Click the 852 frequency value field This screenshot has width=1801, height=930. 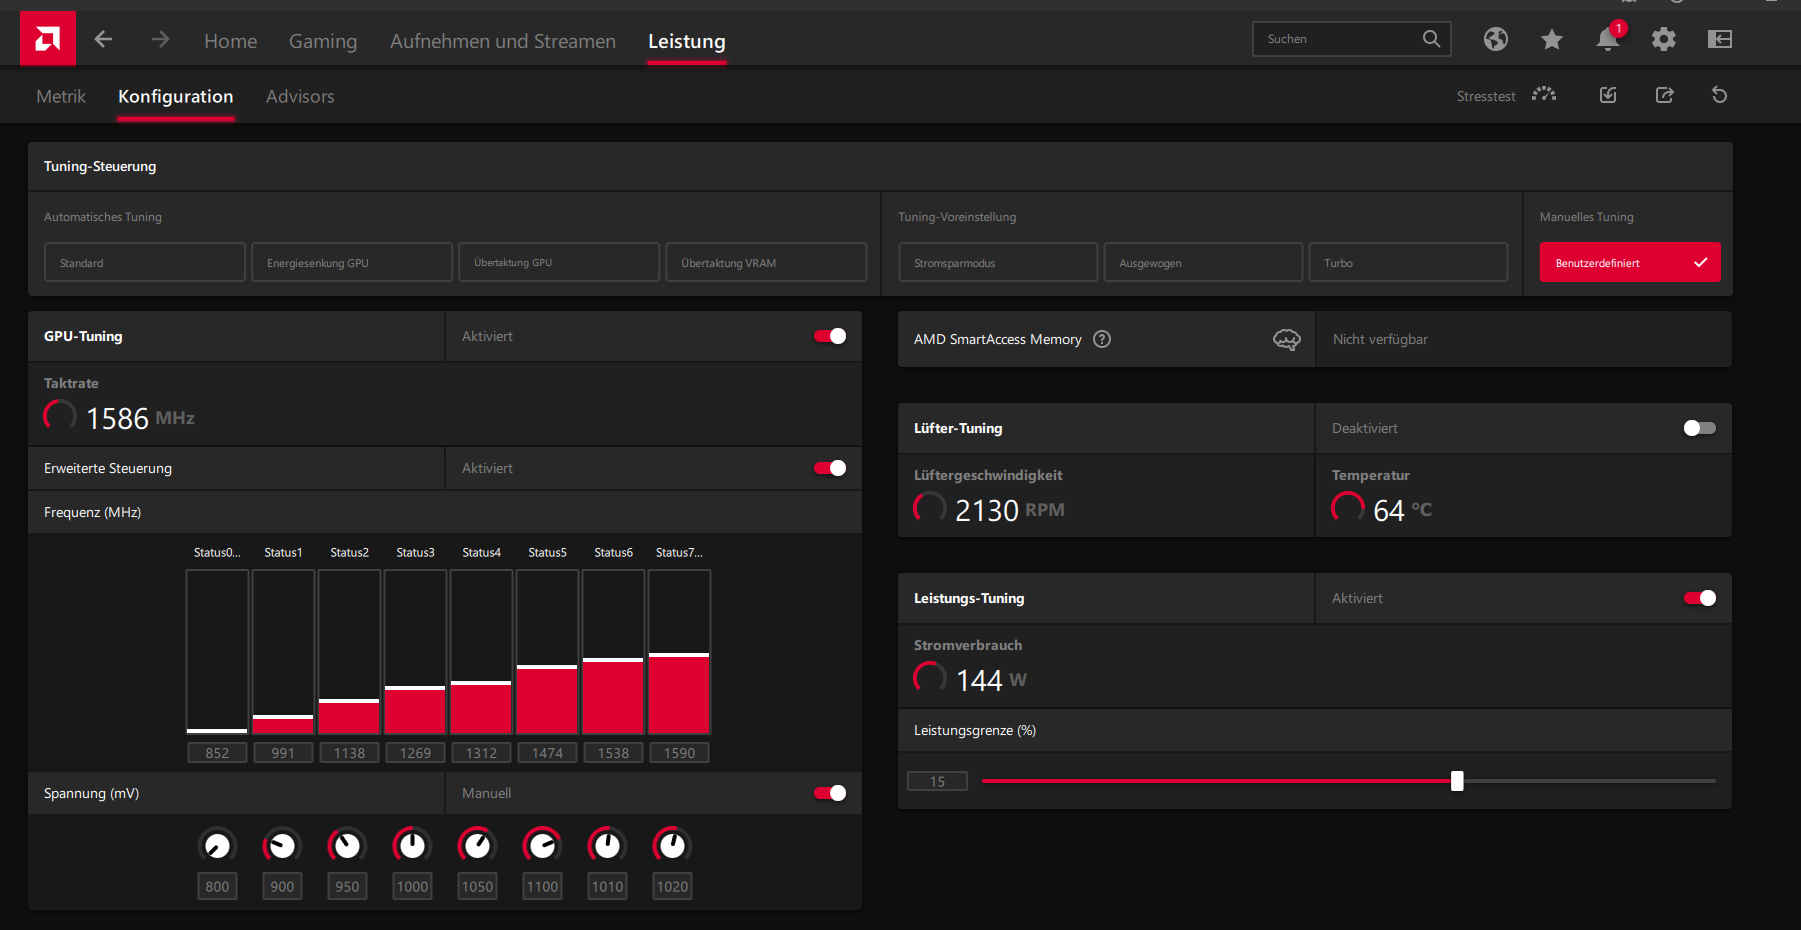click(217, 753)
